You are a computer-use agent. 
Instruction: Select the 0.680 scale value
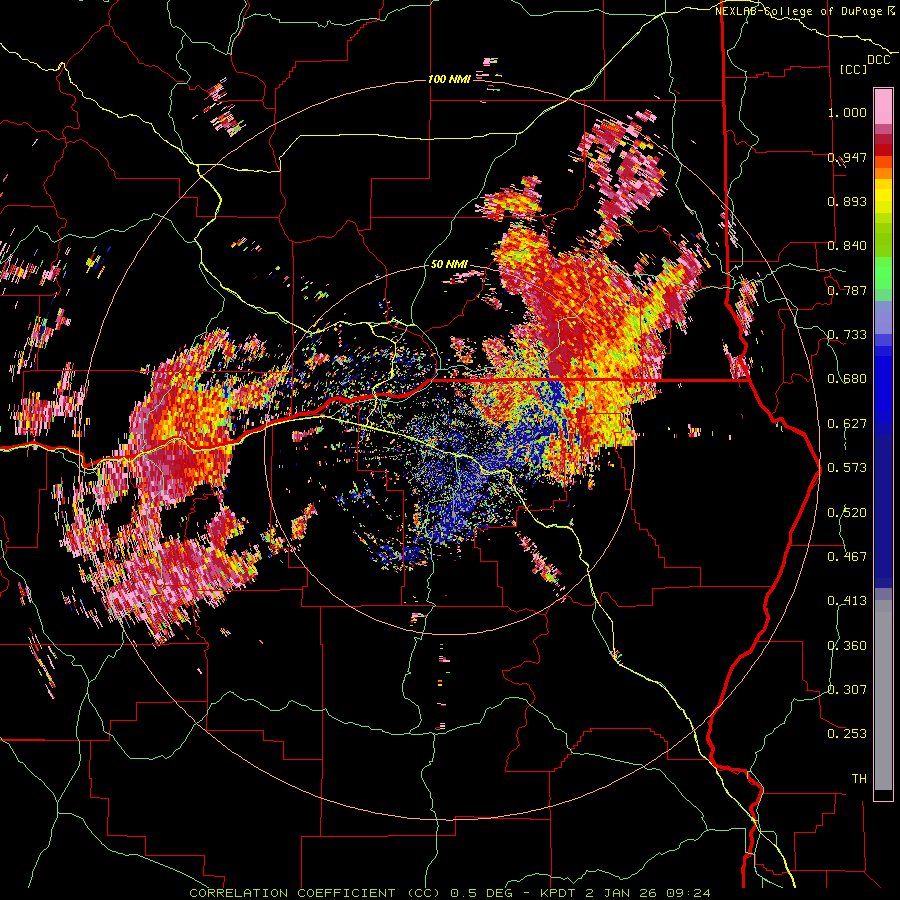847,379
